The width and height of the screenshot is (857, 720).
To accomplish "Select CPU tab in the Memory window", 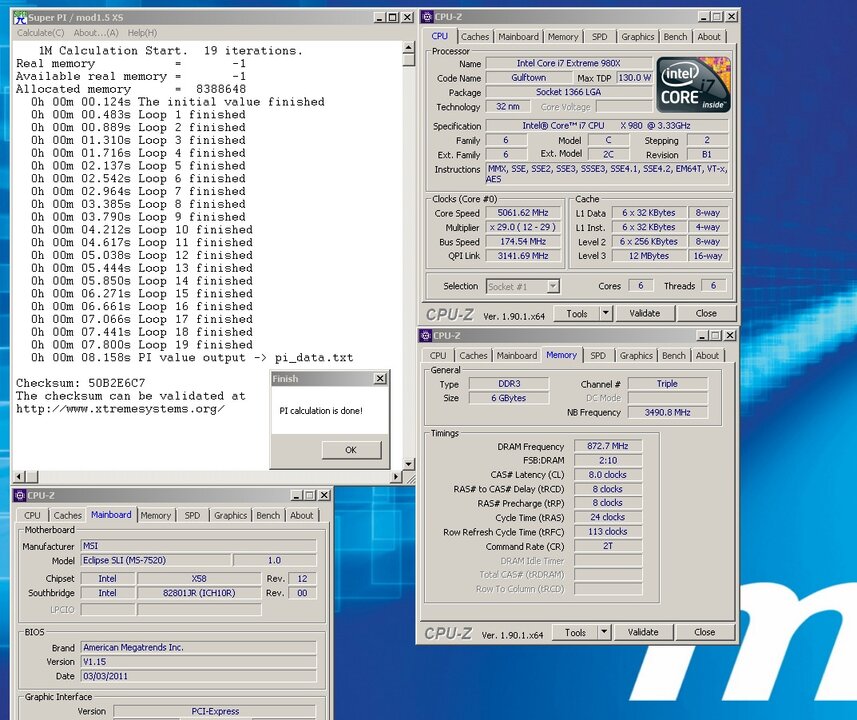I will (438, 355).
